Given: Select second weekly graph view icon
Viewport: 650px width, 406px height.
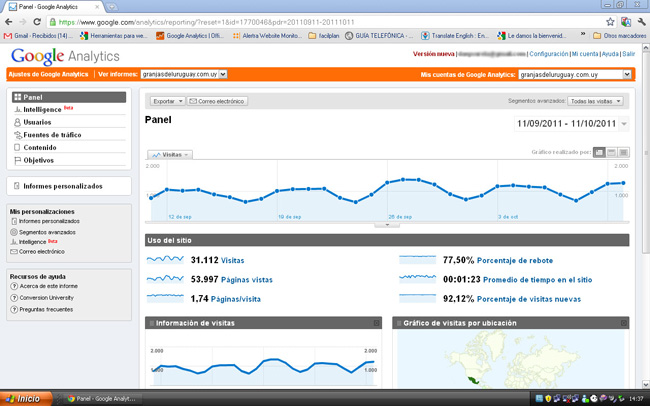Looking at the screenshot, I should pos(611,153).
